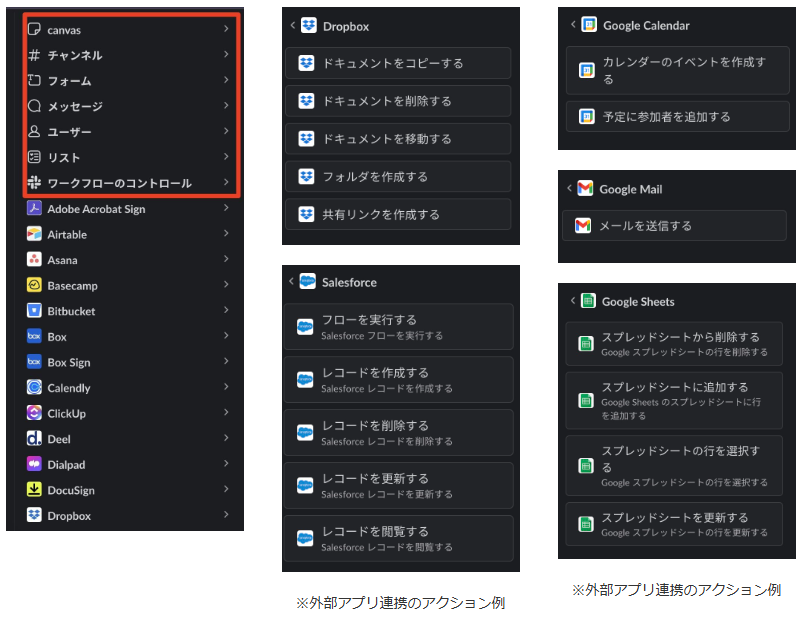Pick 予定に参加者を追加する action

coord(678,116)
